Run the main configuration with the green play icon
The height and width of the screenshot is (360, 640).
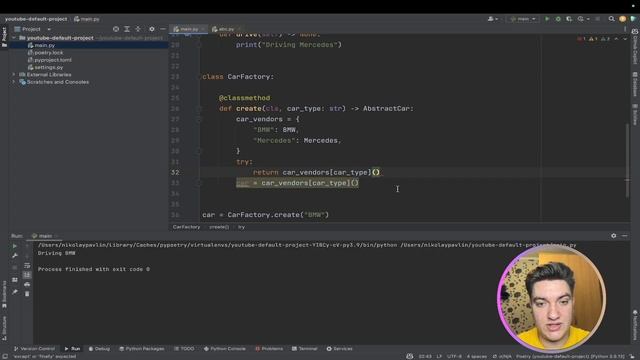547,19
